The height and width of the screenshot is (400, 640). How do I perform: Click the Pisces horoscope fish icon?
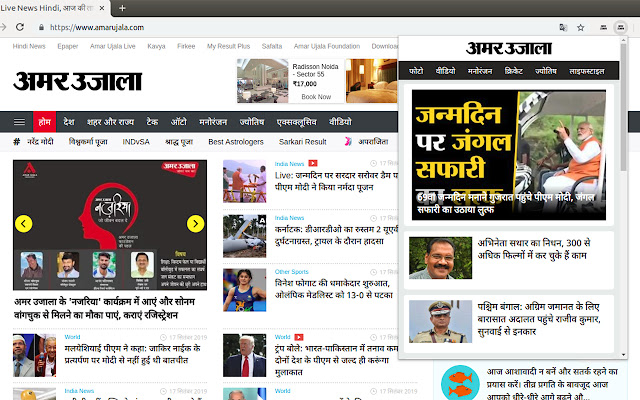(460, 383)
